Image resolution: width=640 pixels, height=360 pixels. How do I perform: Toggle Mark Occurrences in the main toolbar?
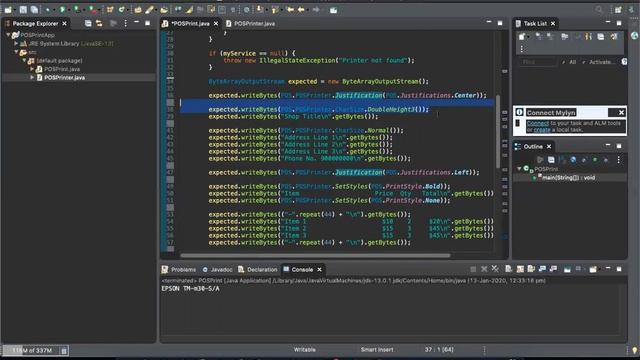tap(189, 9)
